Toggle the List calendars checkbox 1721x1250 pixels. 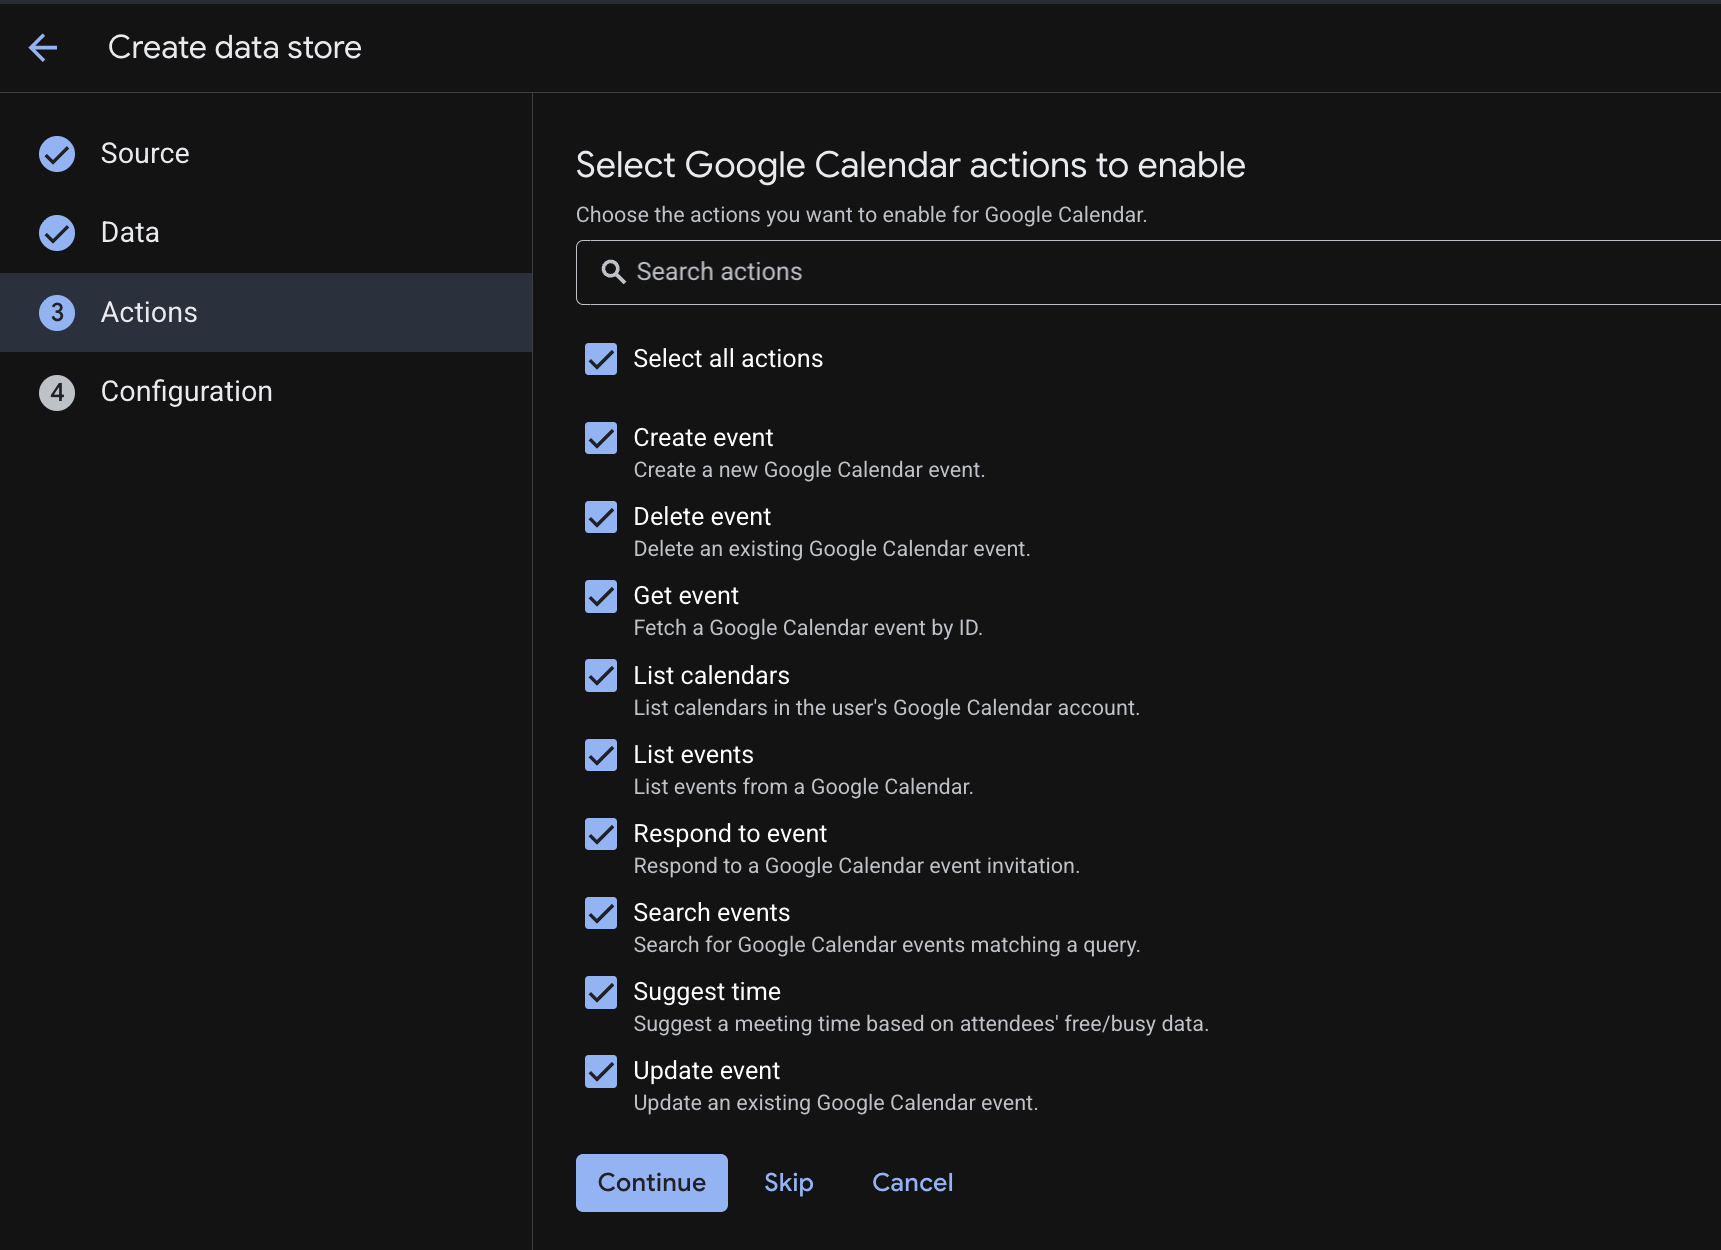coord(601,676)
